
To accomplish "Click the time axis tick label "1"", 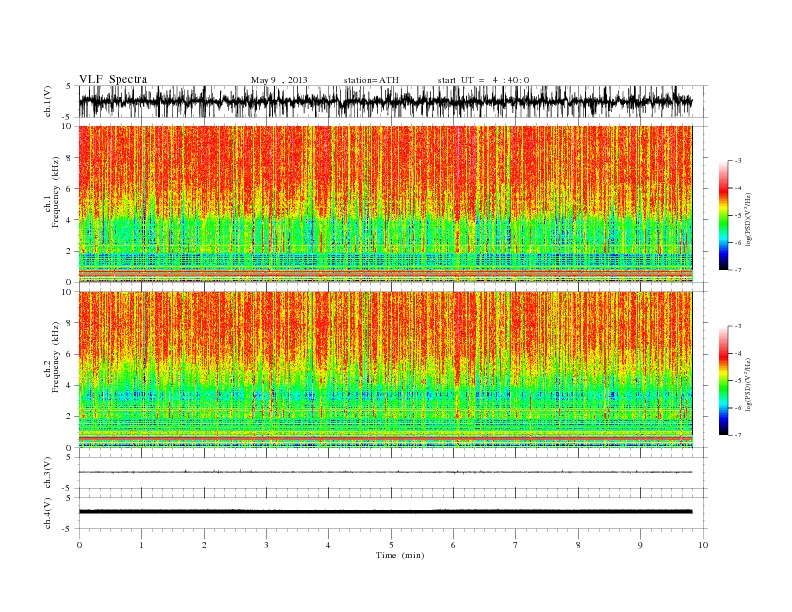I will 141,545.
